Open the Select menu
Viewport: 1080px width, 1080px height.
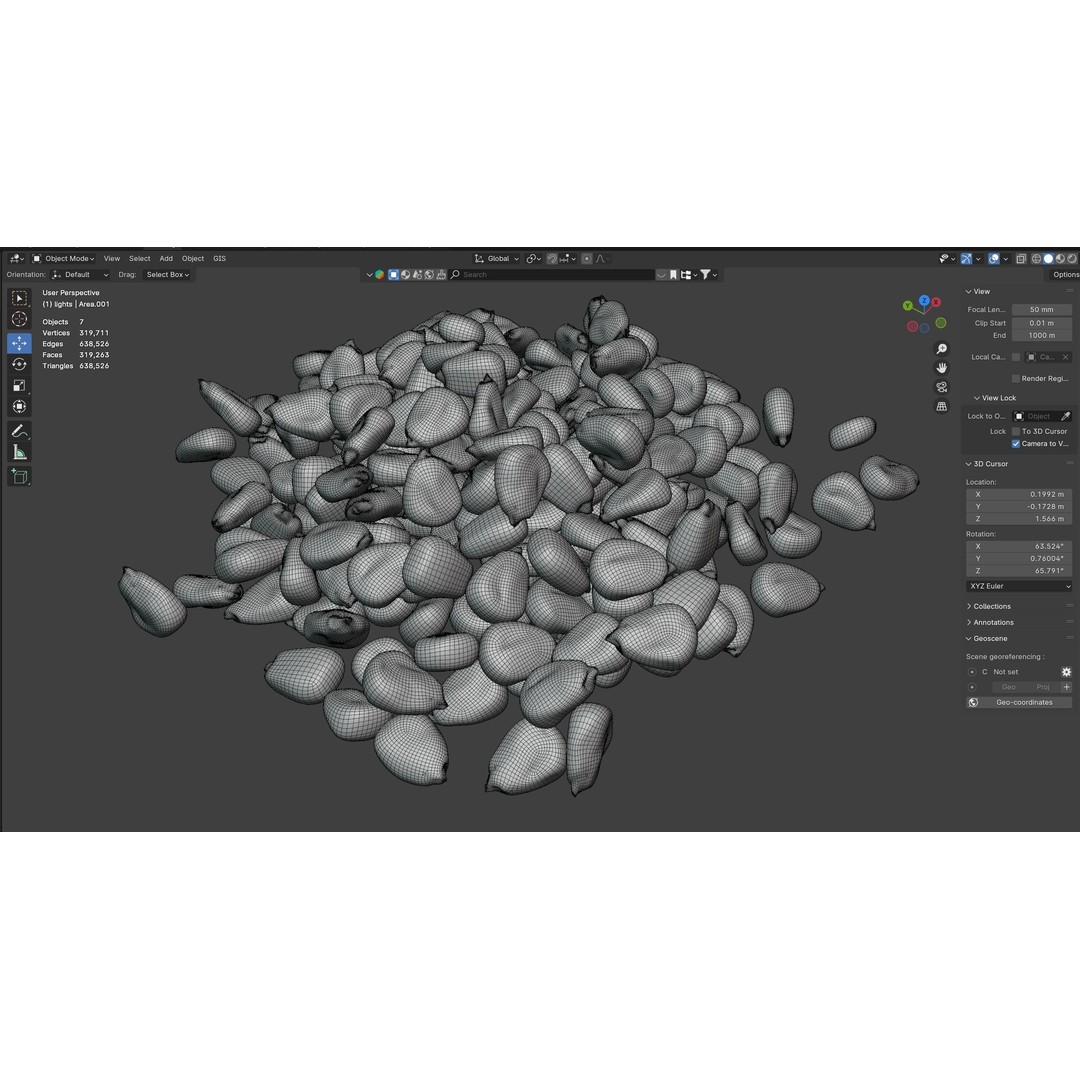coord(139,258)
